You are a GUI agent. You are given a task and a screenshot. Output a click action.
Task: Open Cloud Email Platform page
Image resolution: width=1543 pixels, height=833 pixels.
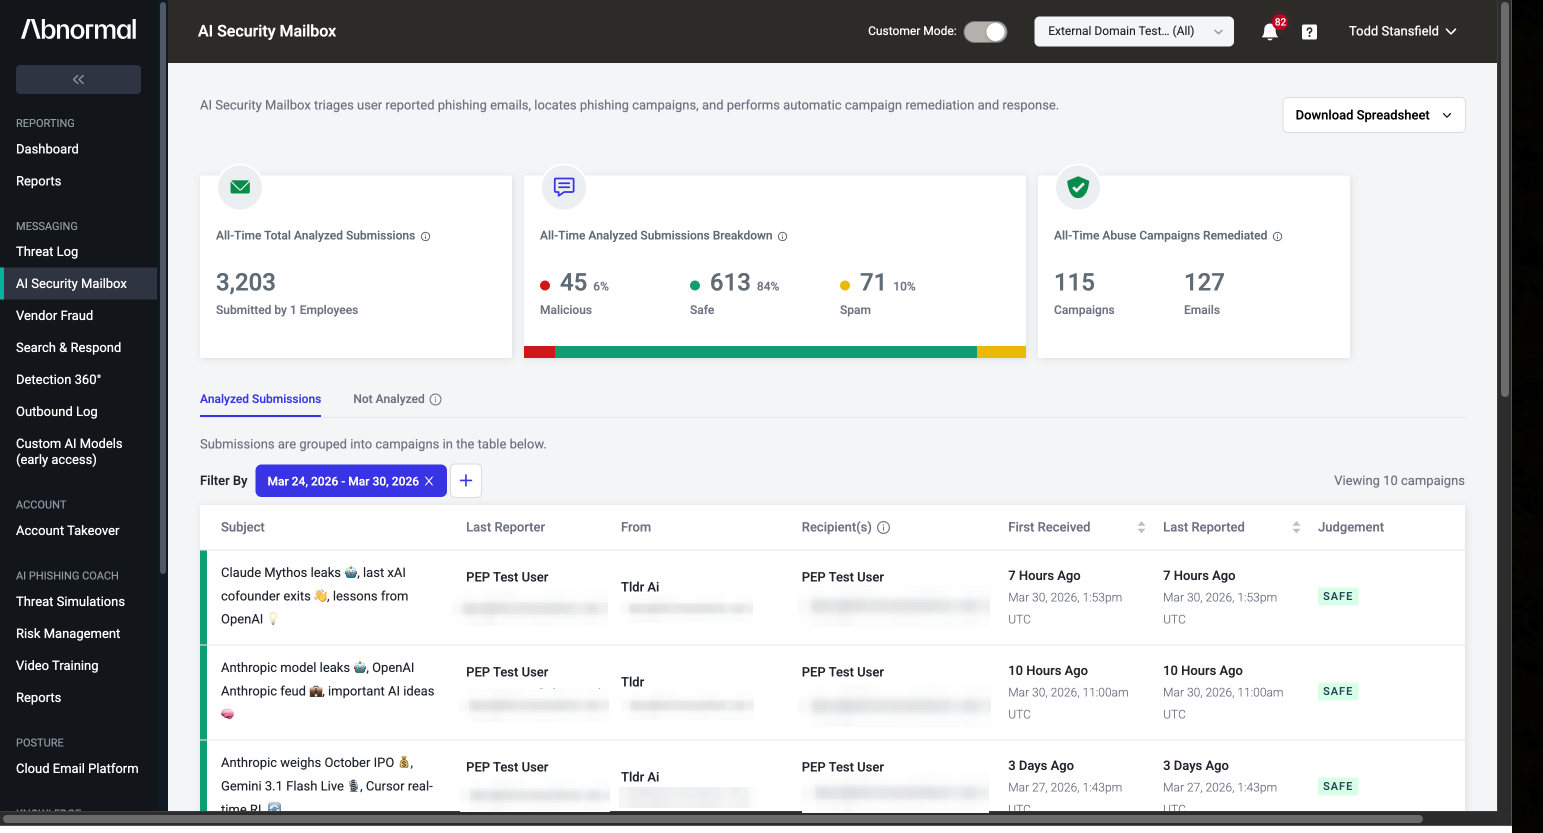coord(77,769)
